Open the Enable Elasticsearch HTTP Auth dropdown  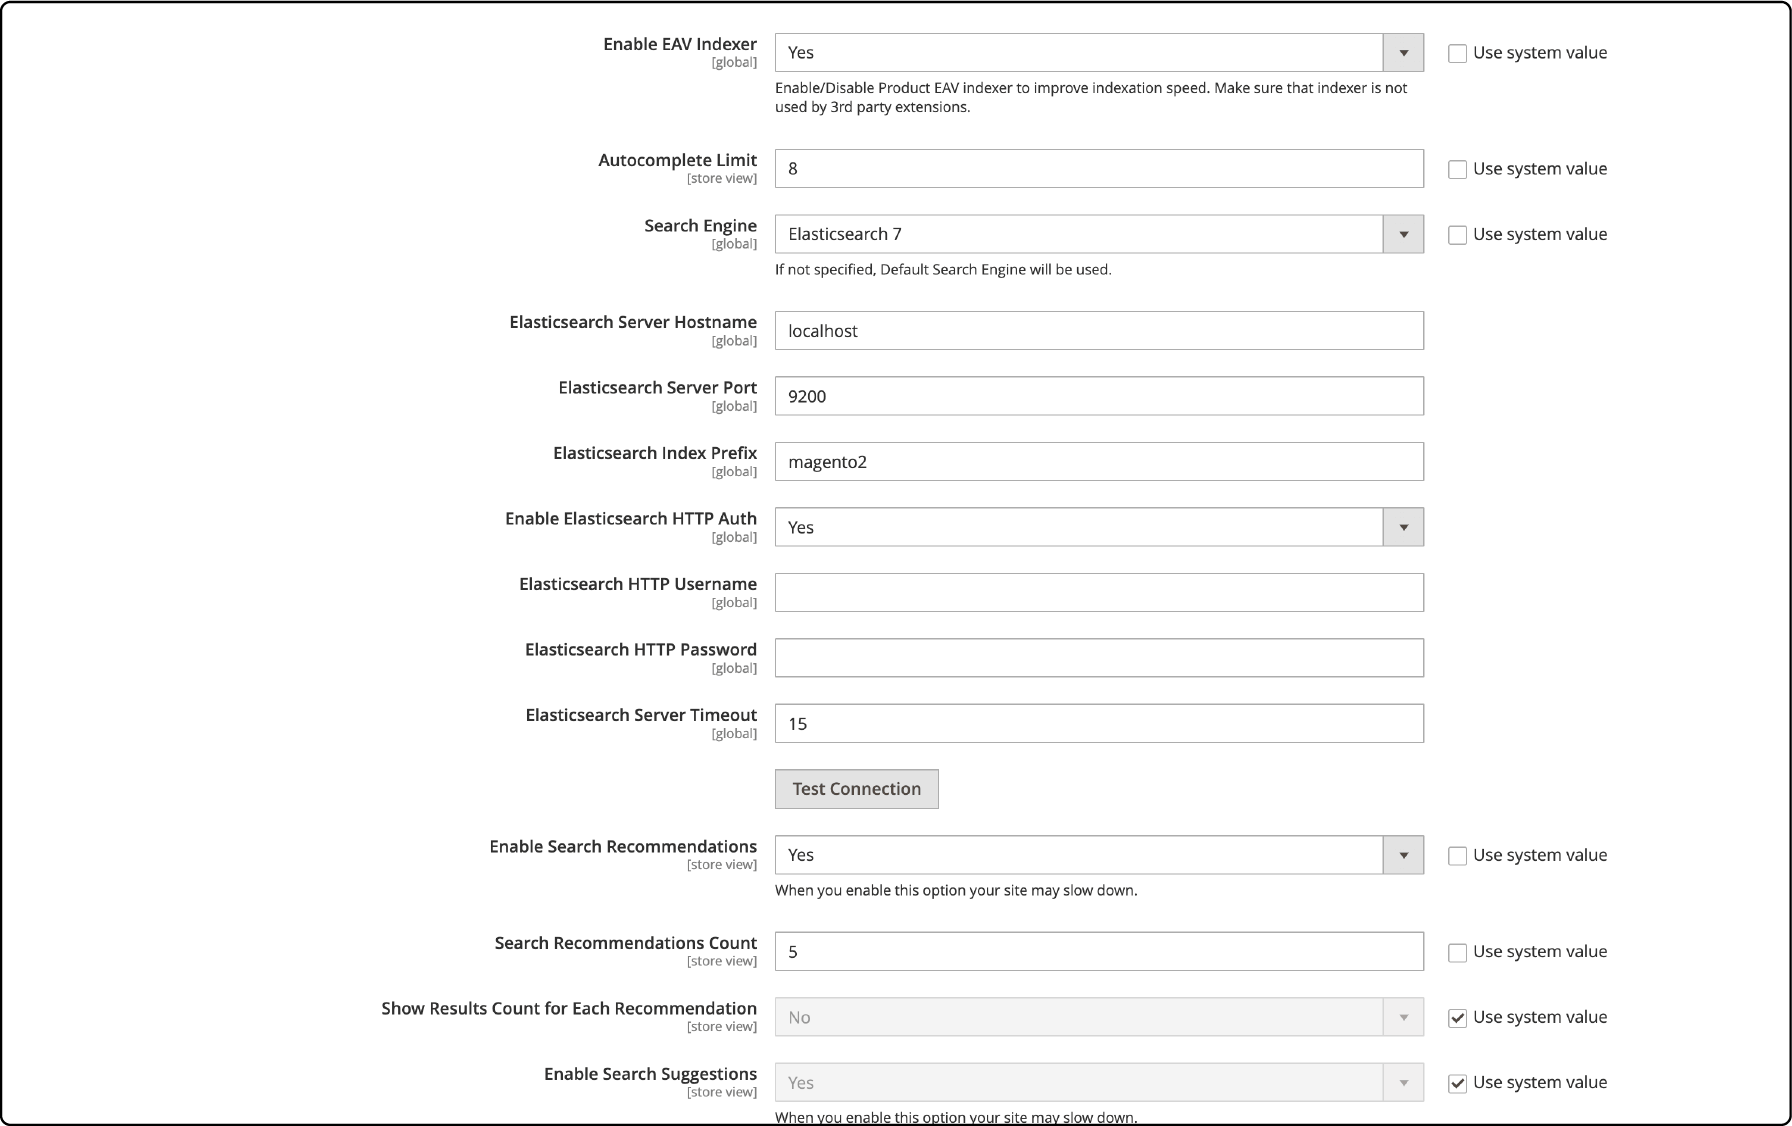click(1099, 527)
